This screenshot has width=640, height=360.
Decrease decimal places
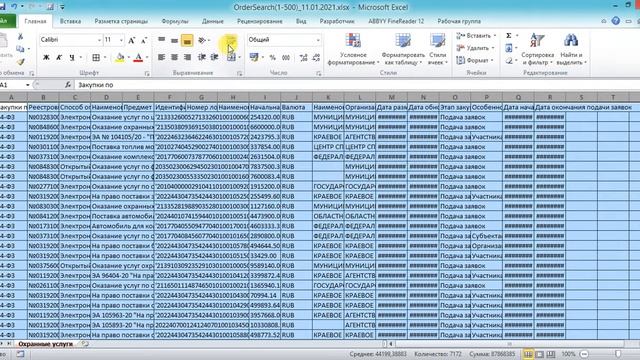click(x=316, y=58)
